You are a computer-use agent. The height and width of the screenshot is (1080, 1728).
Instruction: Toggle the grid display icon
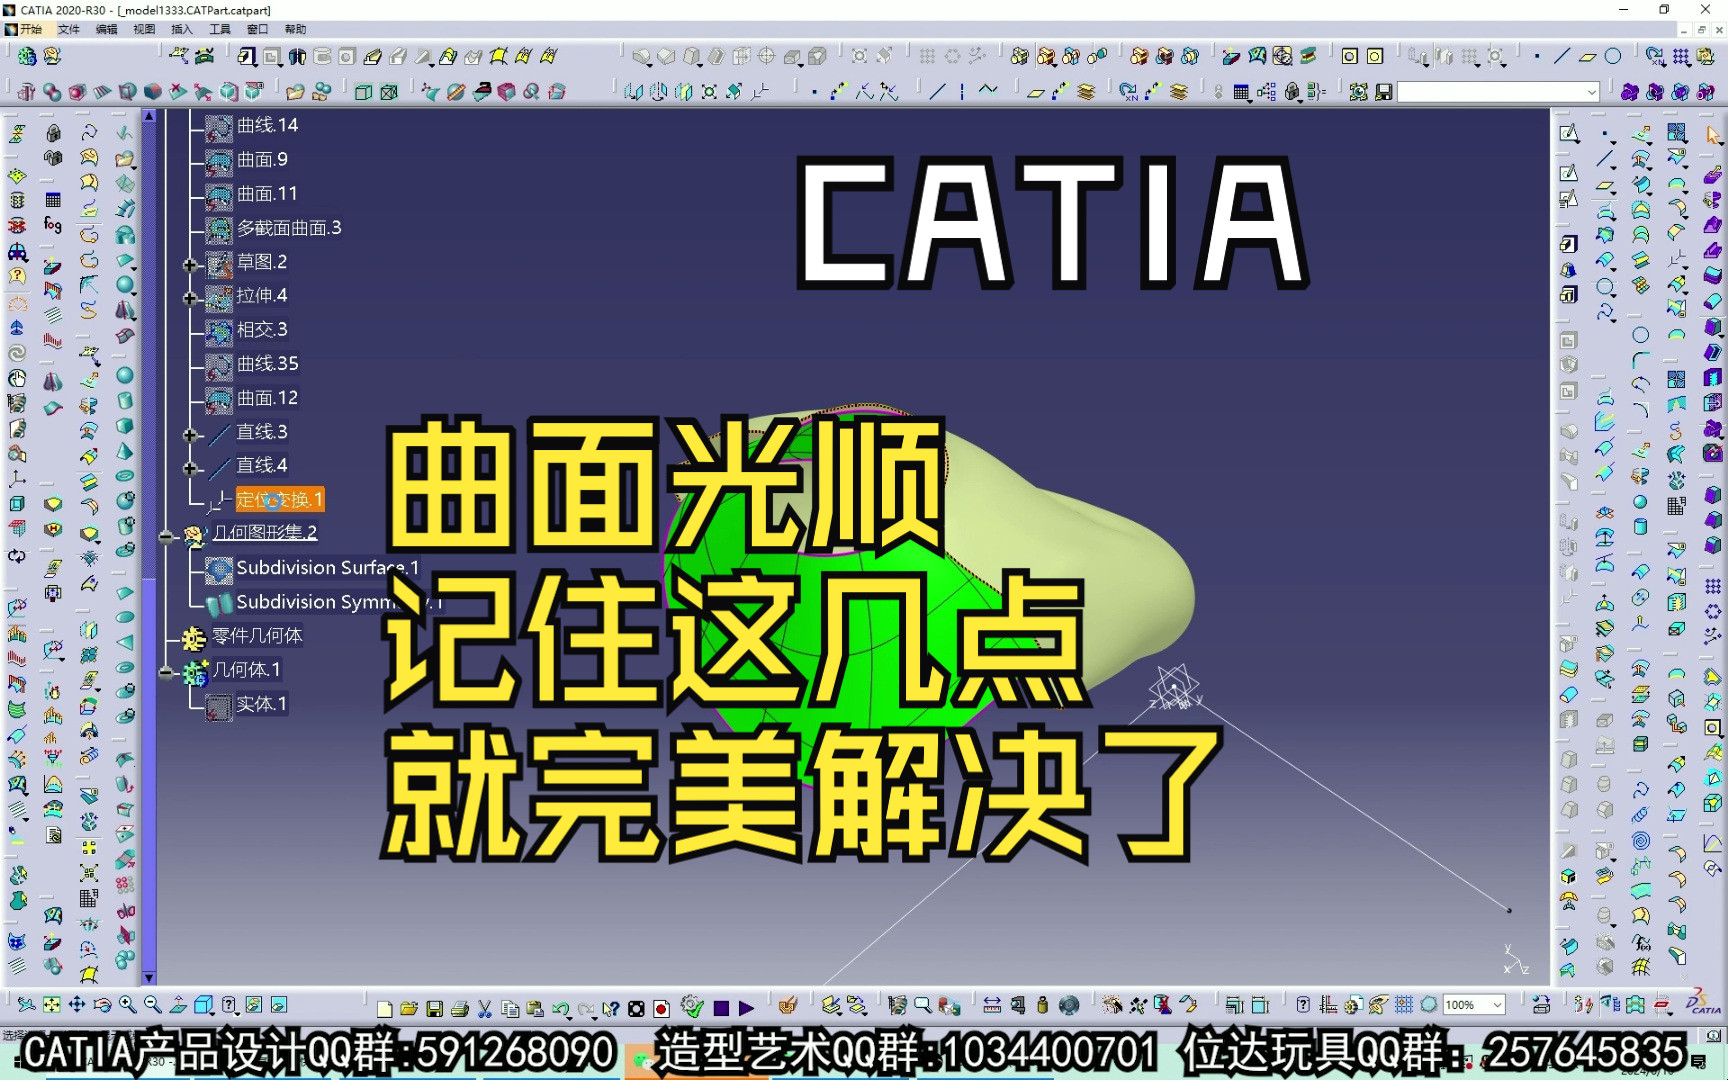(1404, 1005)
